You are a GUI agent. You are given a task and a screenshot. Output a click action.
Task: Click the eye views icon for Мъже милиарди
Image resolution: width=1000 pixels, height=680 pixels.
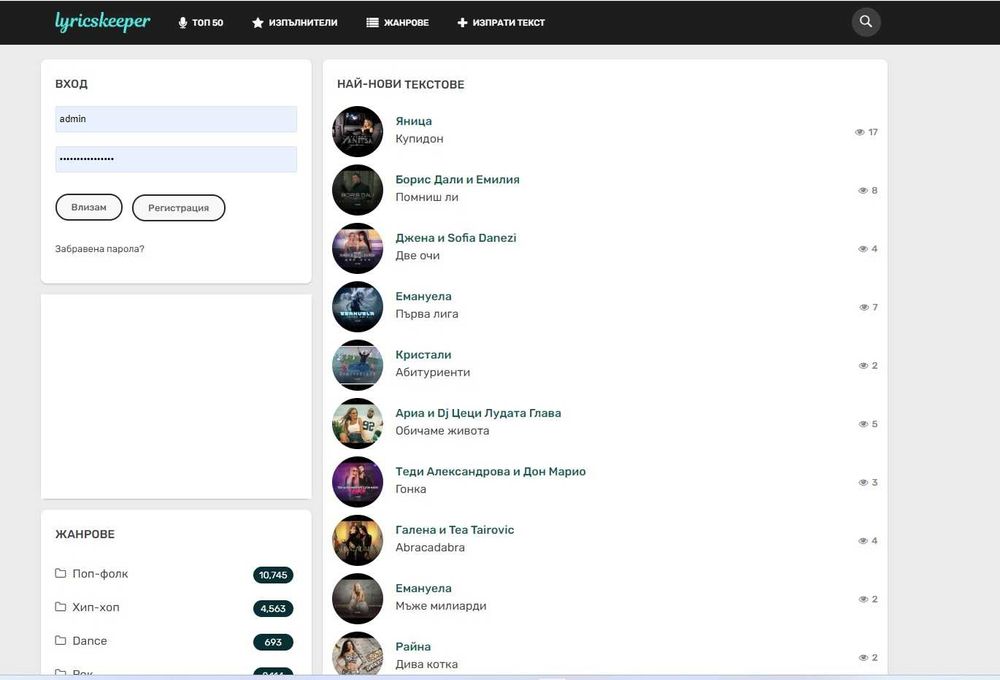[863, 599]
